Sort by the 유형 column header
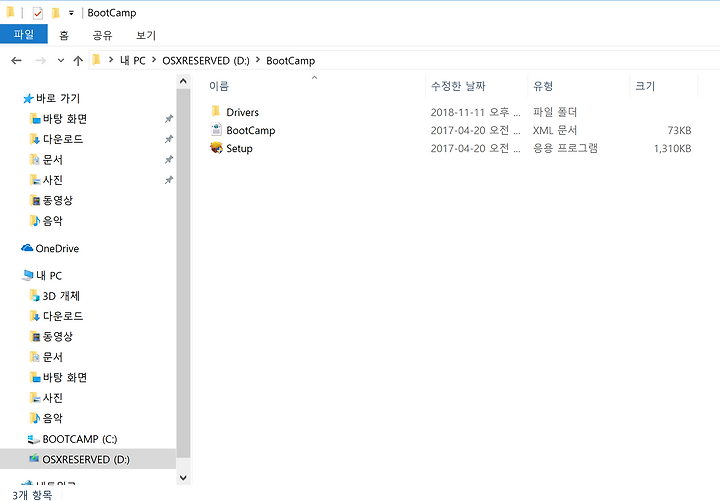The image size is (720, 501). [543, 86]
